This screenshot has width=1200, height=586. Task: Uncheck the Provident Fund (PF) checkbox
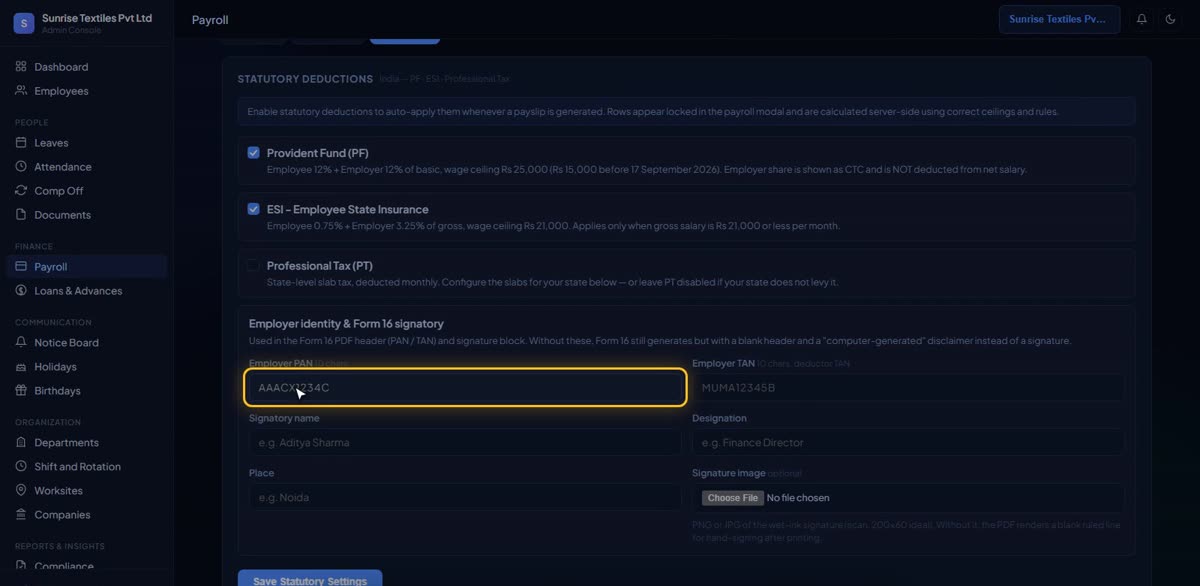(254, 153)
